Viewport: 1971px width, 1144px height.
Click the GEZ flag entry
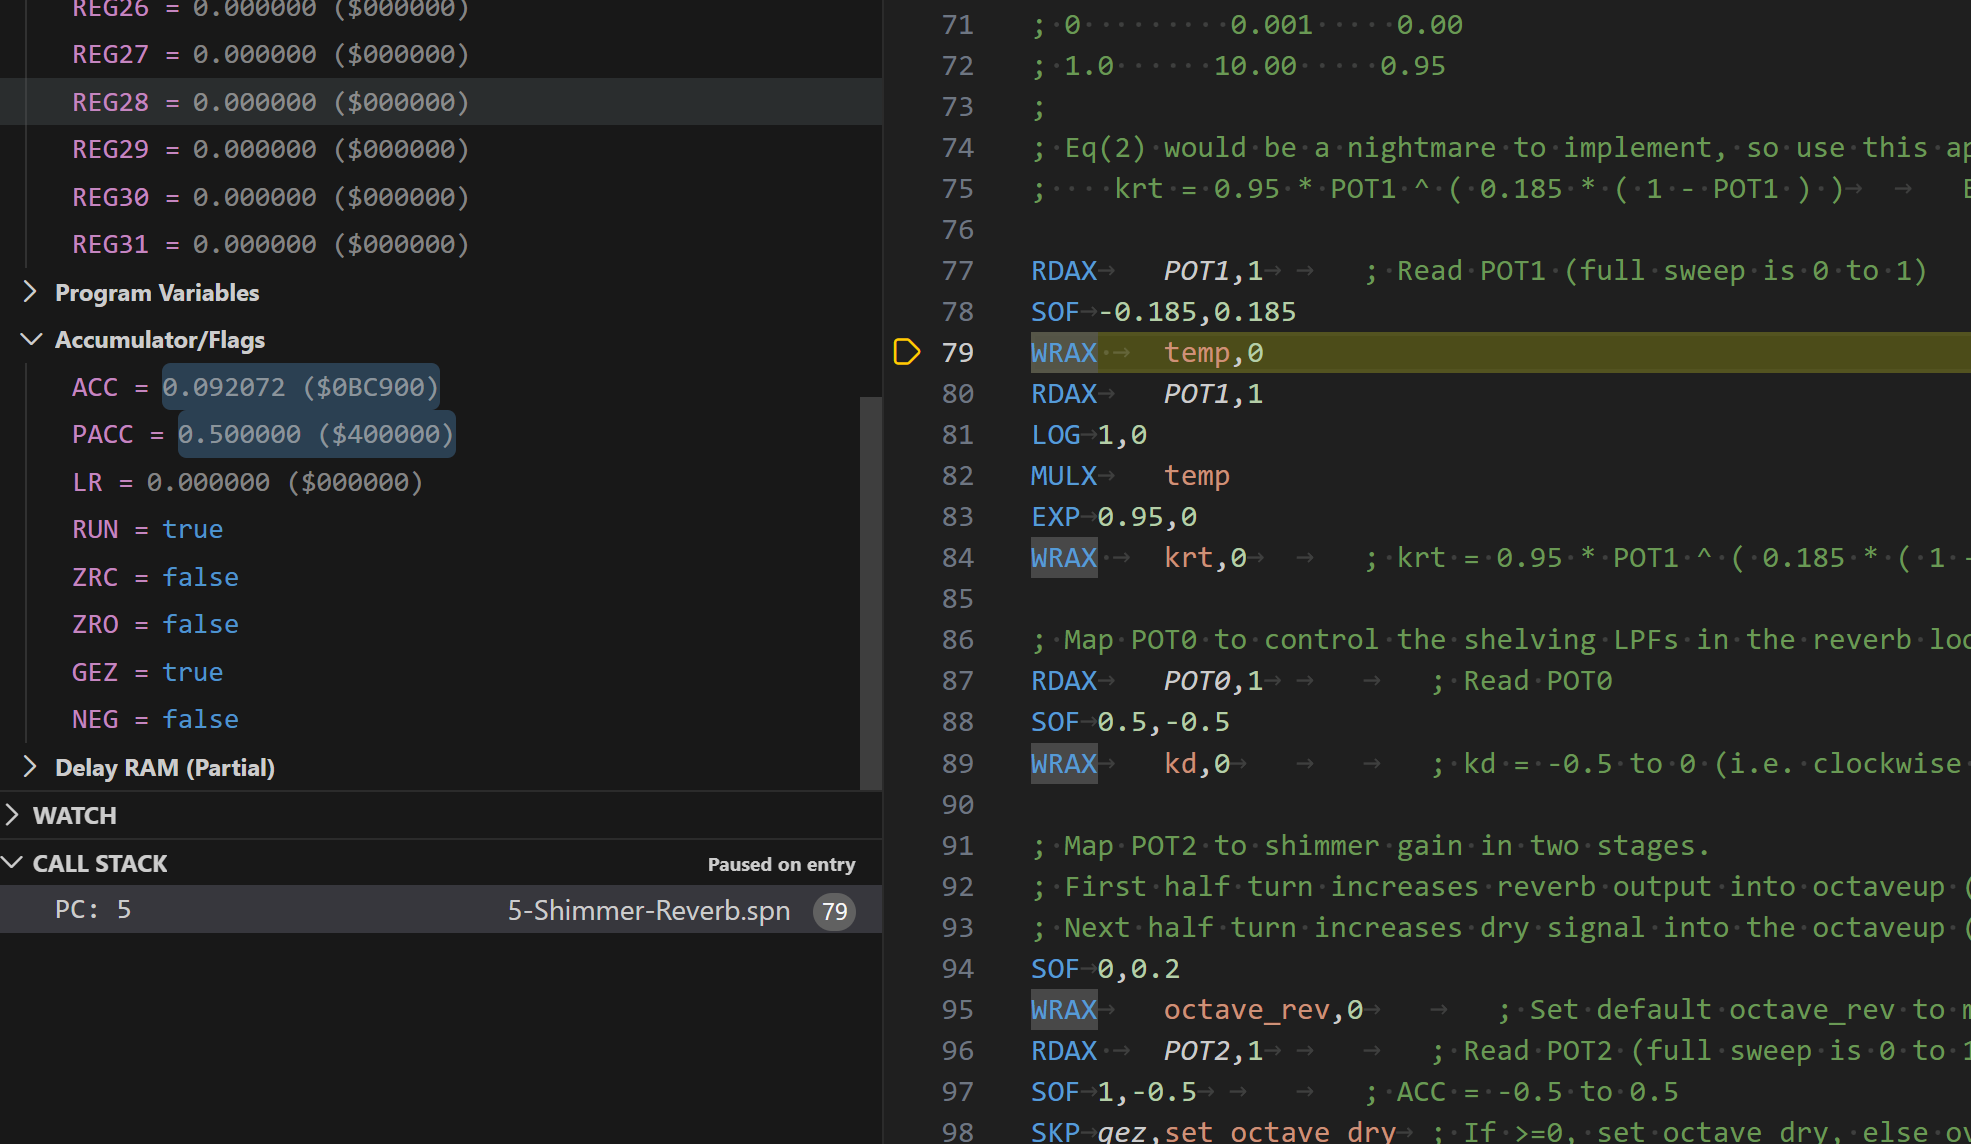click(x=96, y=671)
